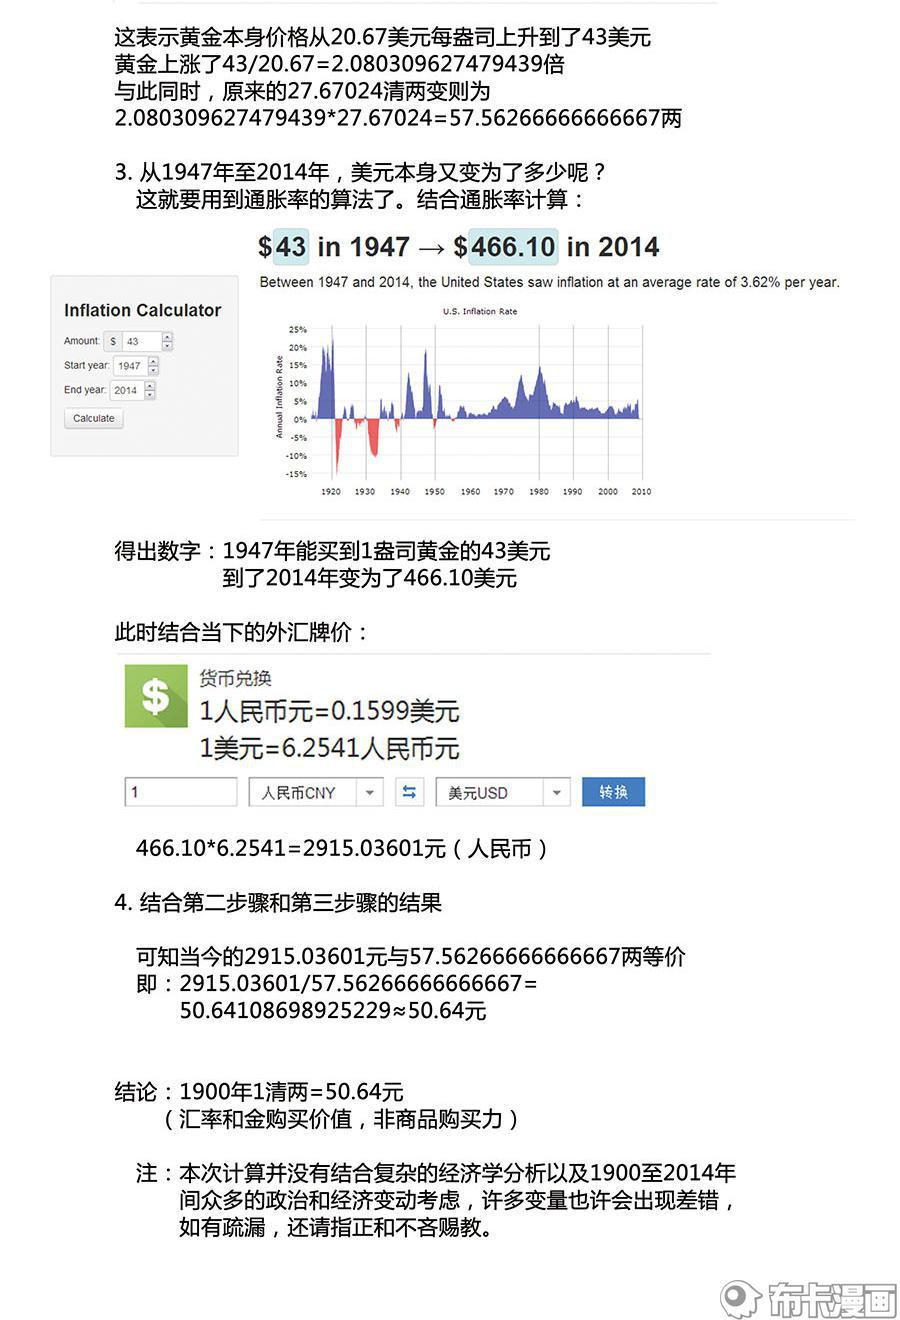Screen dimensions: 900x1320
Task: Click the 货币兑换 heading text
Action: pos(235,679)
